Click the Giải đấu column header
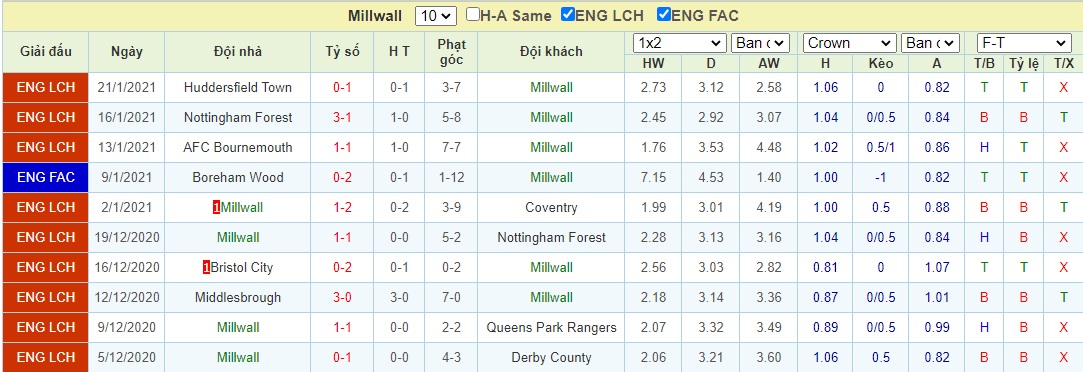The width and height of the screenshot is (1083, 372). click(46, 52)
